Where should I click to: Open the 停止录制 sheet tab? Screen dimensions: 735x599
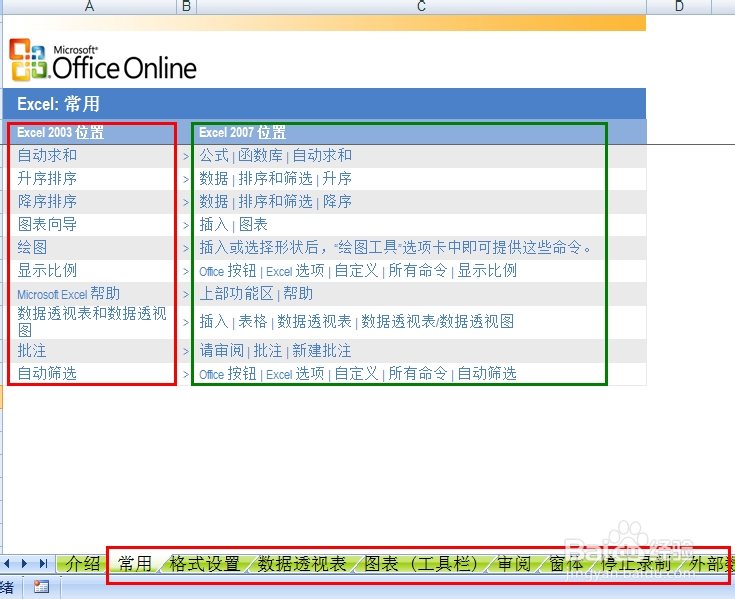pos(635,563)
